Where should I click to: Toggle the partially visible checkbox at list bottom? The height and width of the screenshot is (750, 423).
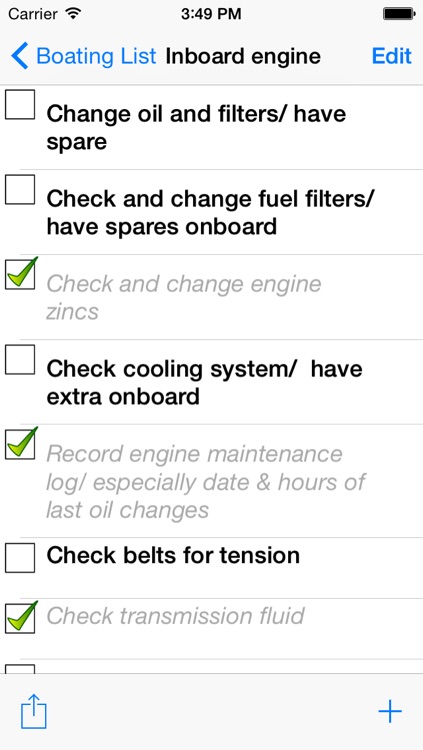point(20,669)
